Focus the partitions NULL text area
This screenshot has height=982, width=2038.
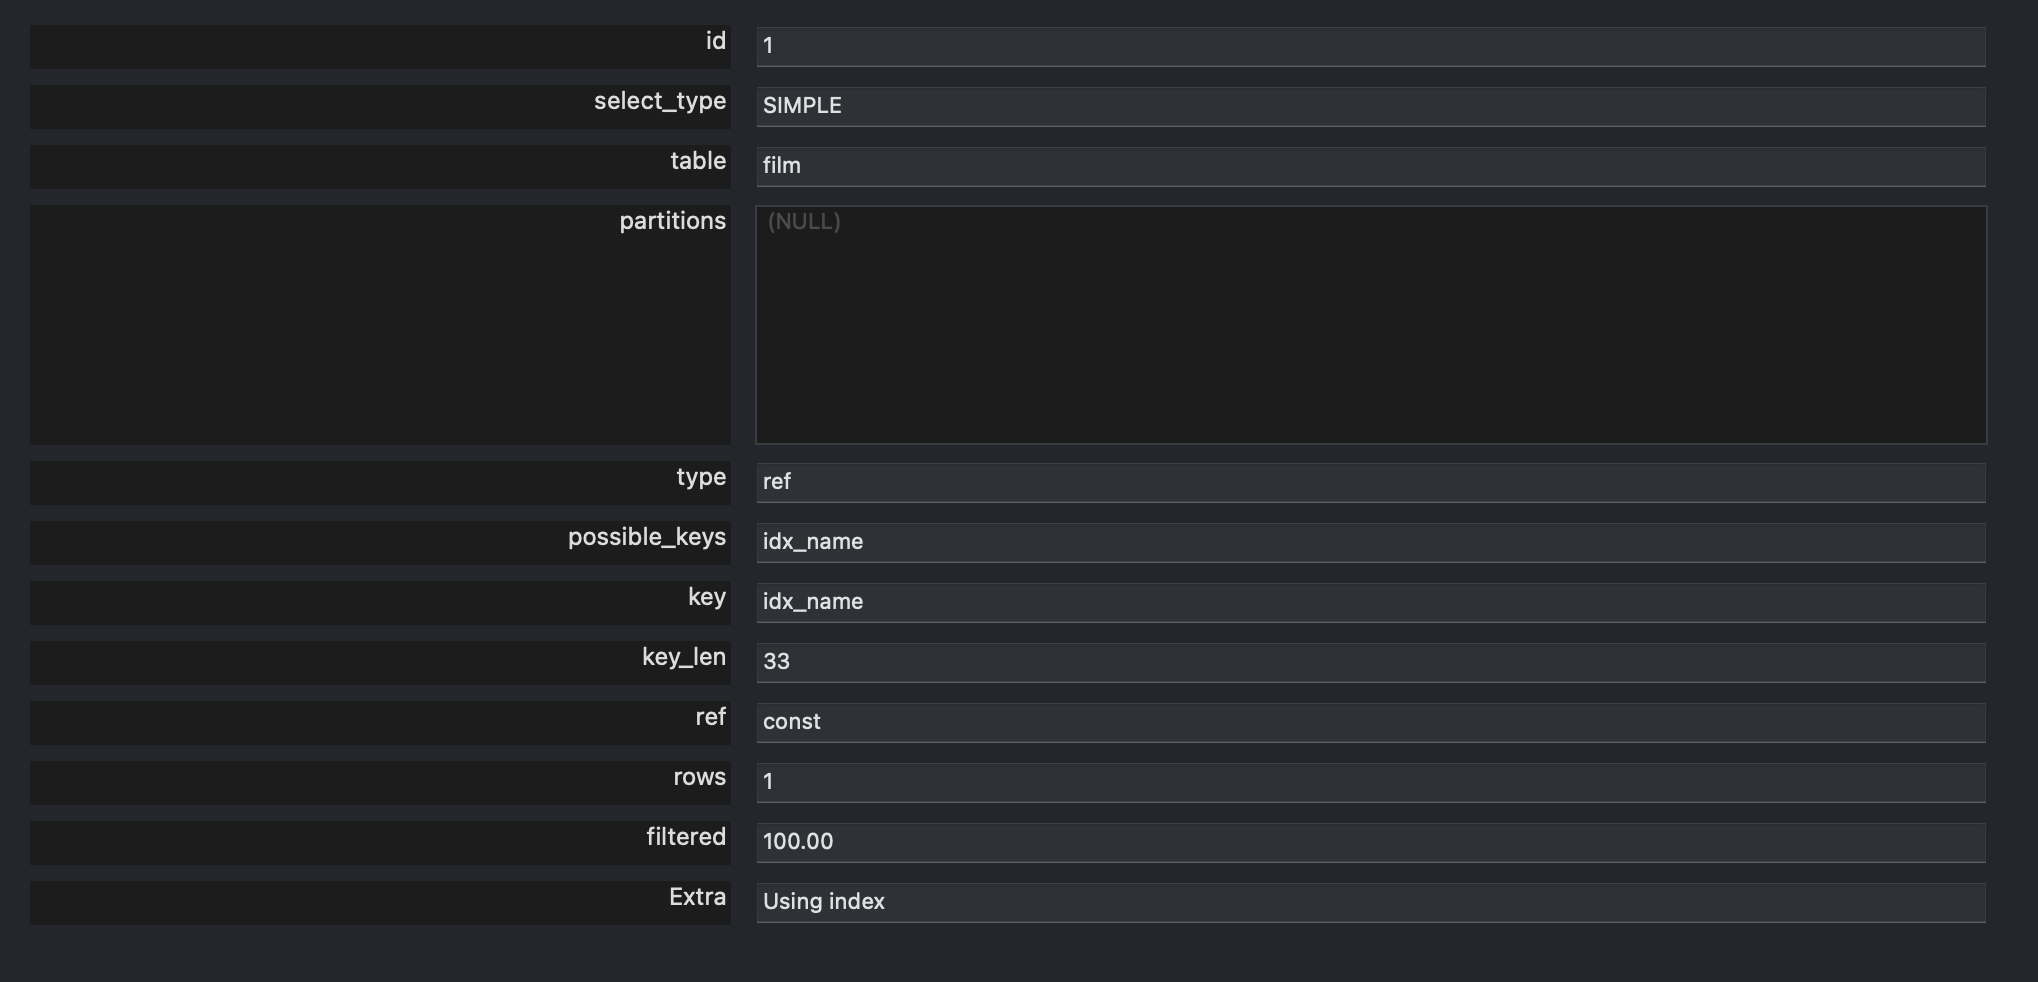pyautogui.click(x=1370, y=325)
